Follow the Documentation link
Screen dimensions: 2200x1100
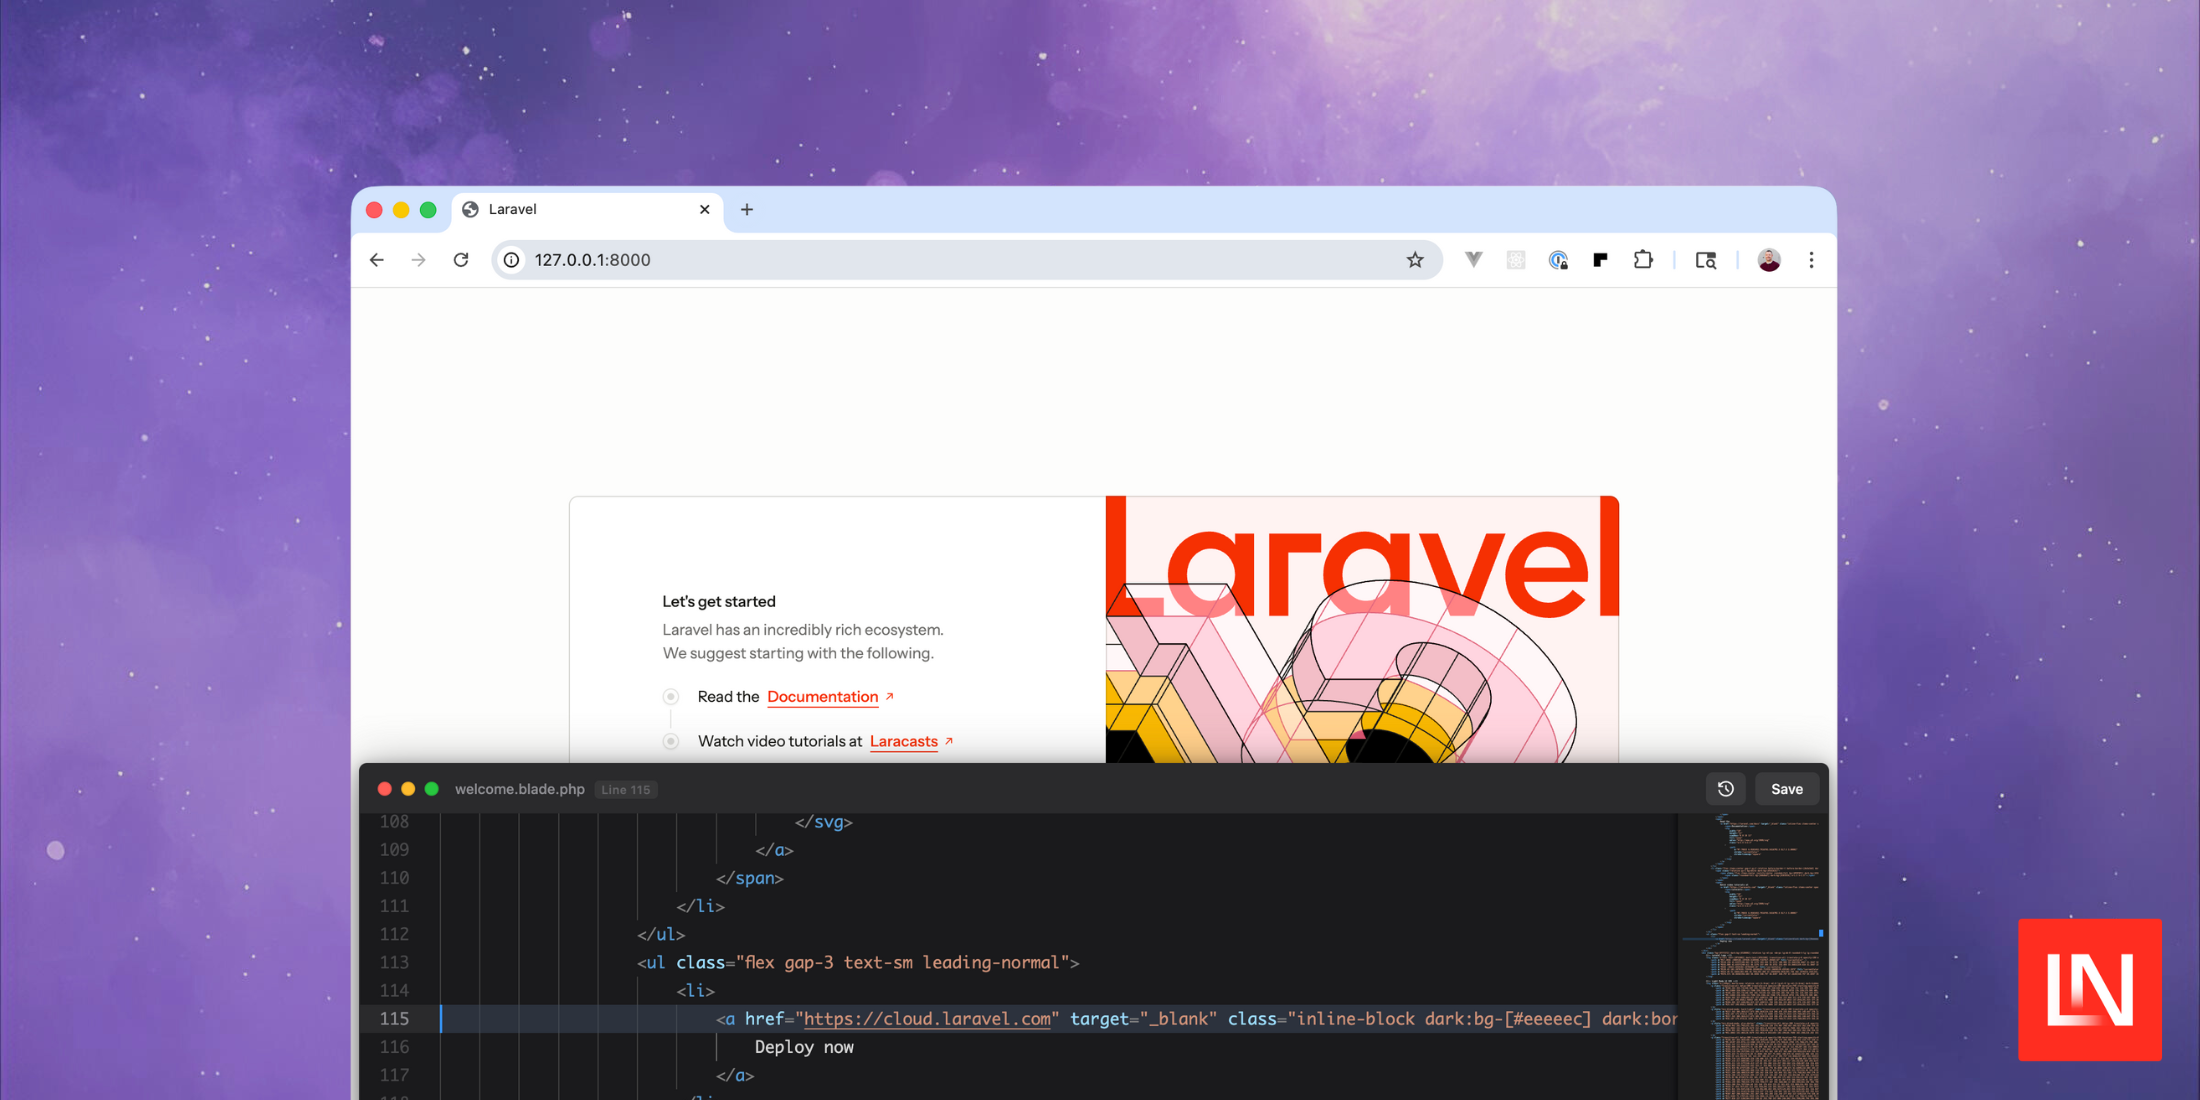pyautogui.click(x=822, y=696)
